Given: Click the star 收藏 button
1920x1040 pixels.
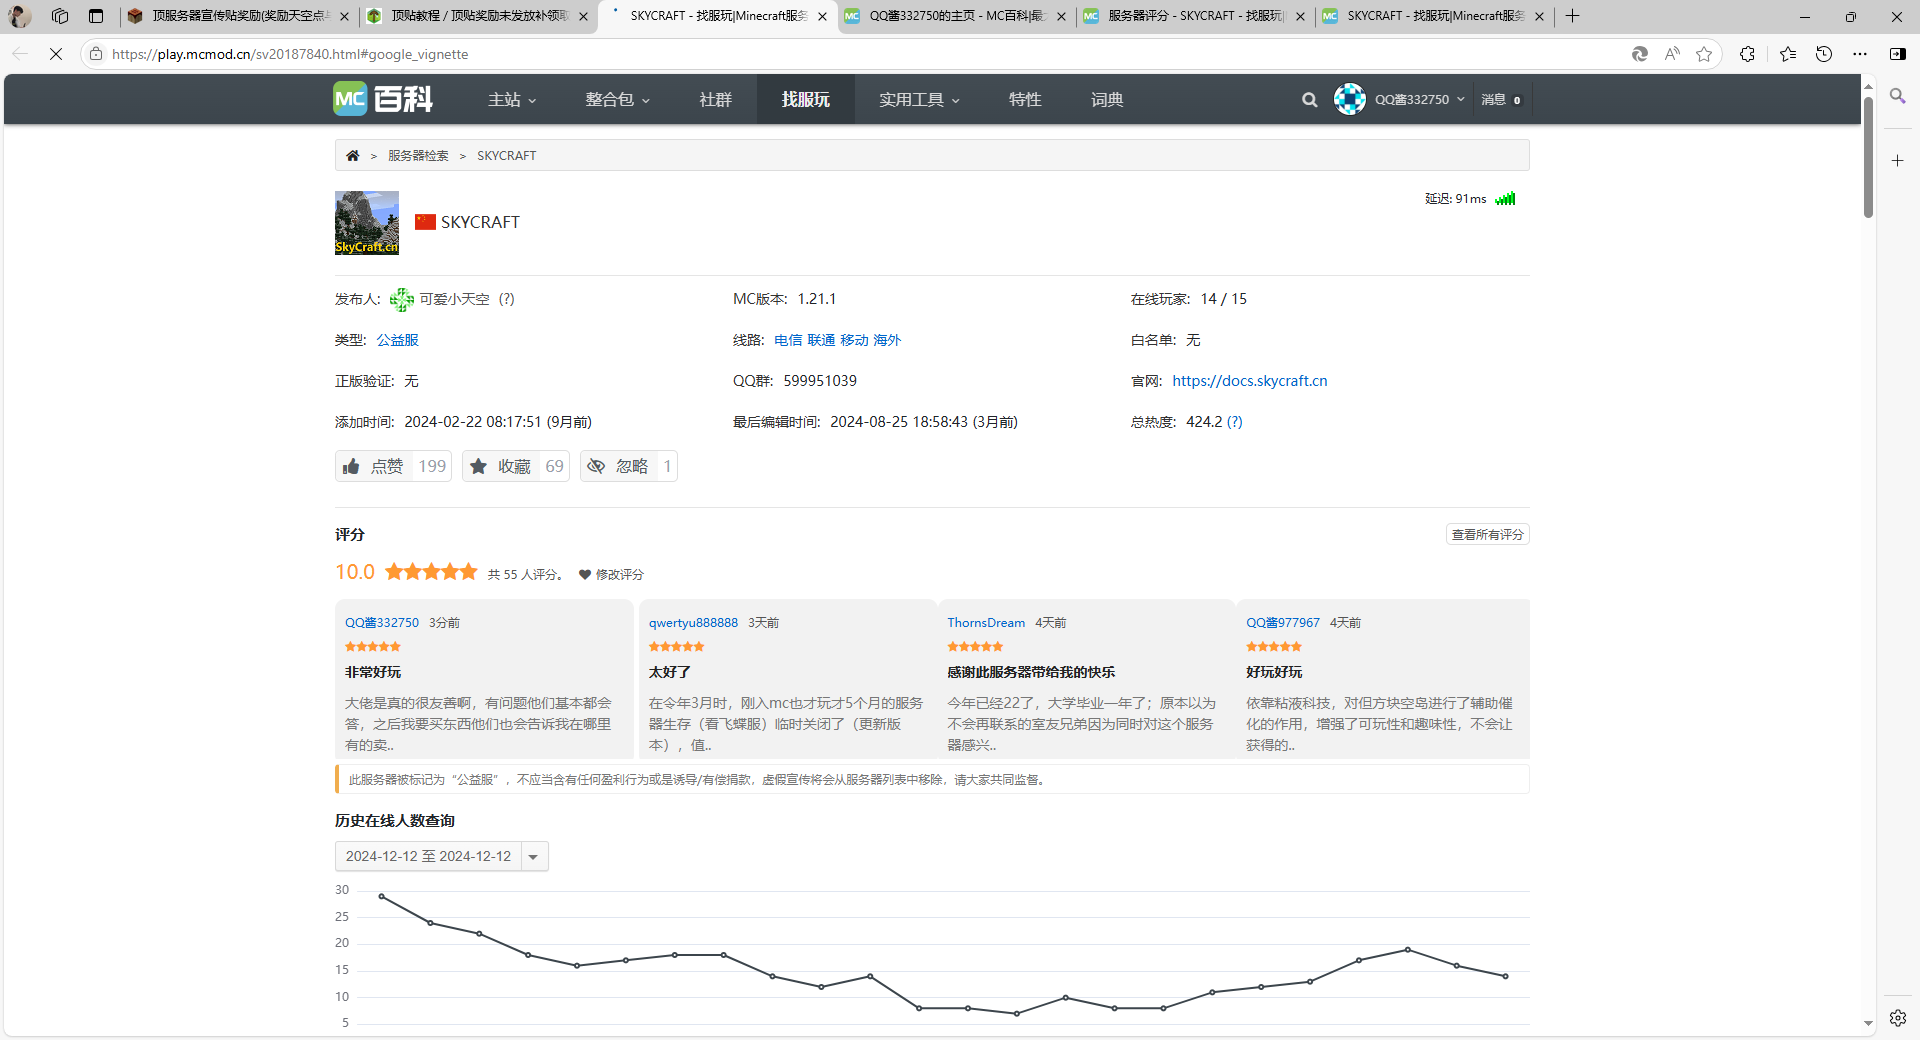Looking at the screenshot, I should tap(515, 466).
